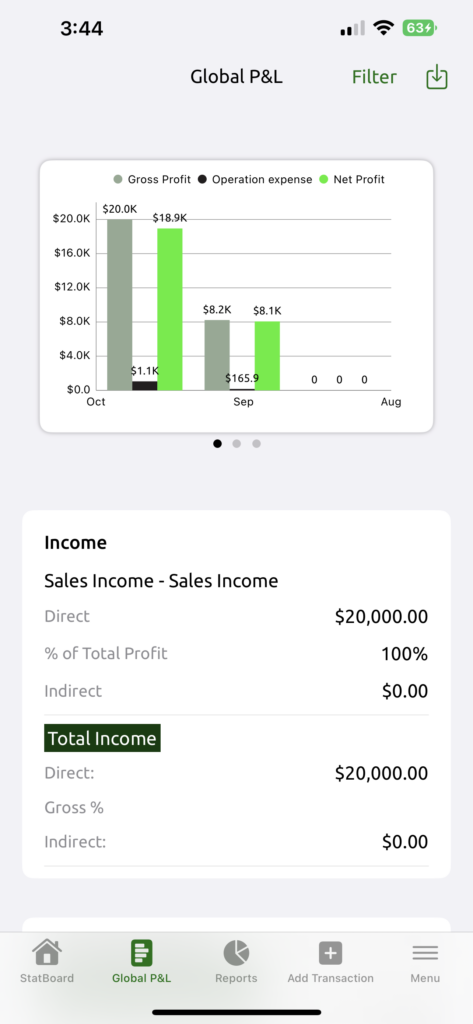Switch to third chart page dot
Image resolution: width=473 pixels, height=1024 pixels.
pos(256,443)
